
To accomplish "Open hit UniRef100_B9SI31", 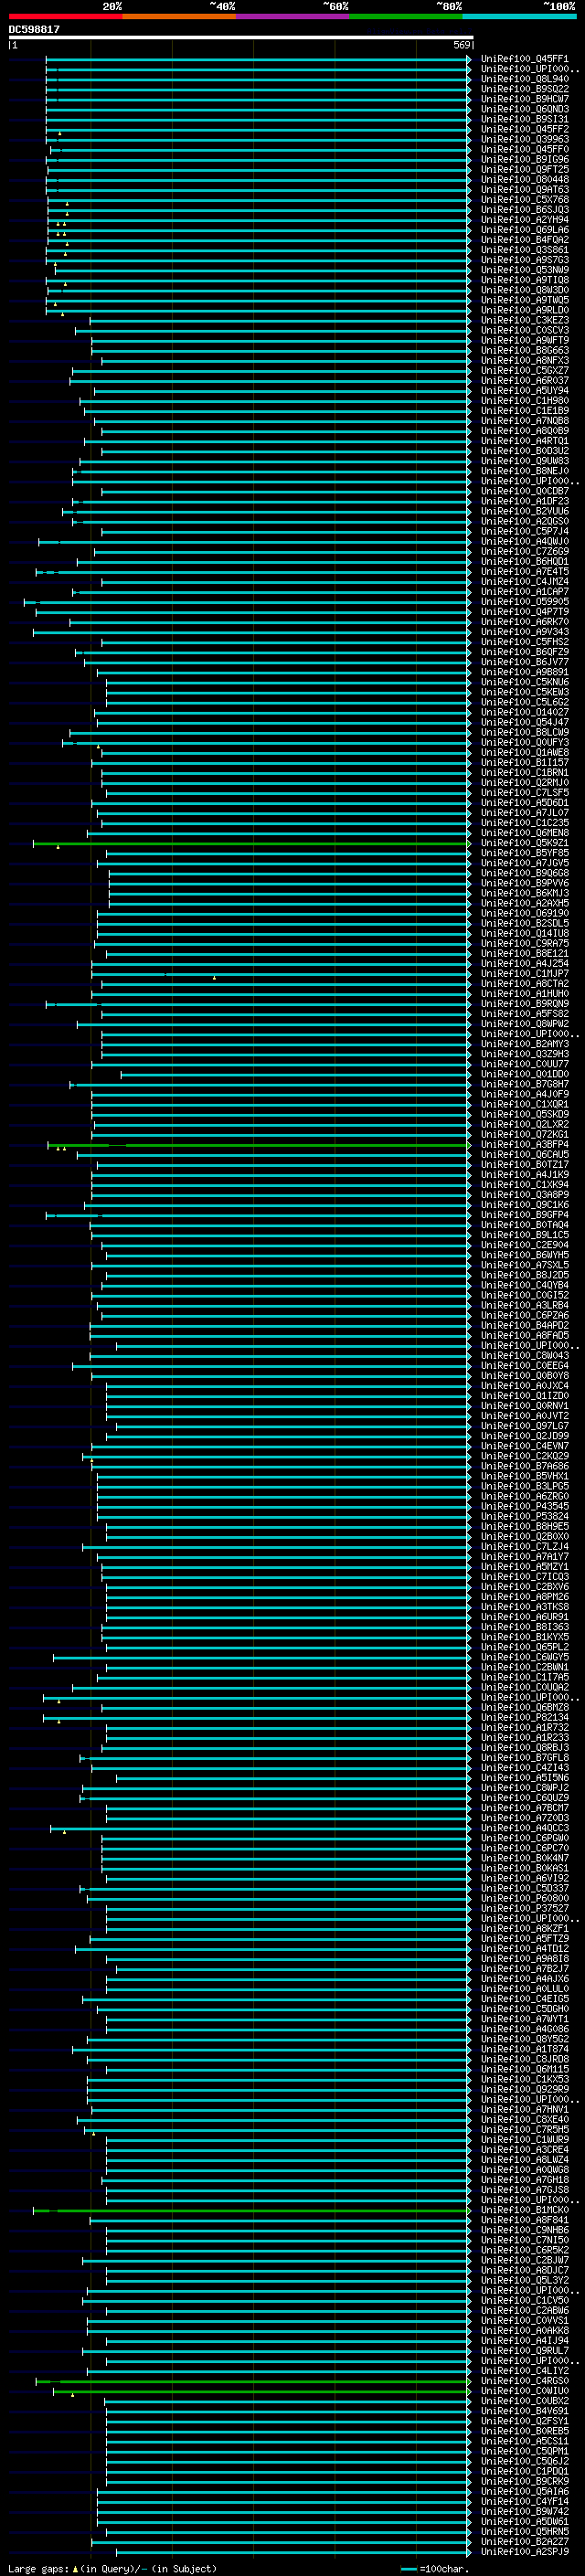I will click(524, 119).
